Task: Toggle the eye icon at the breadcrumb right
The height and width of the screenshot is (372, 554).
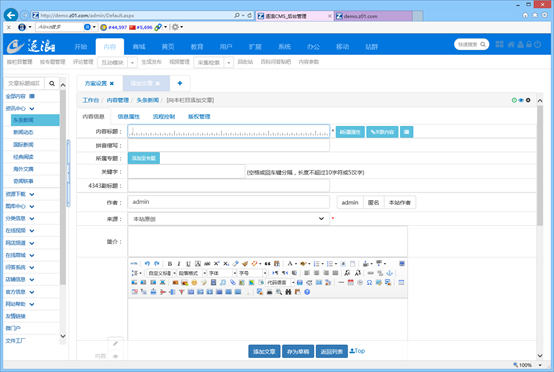Action: [x=521, y=100]
